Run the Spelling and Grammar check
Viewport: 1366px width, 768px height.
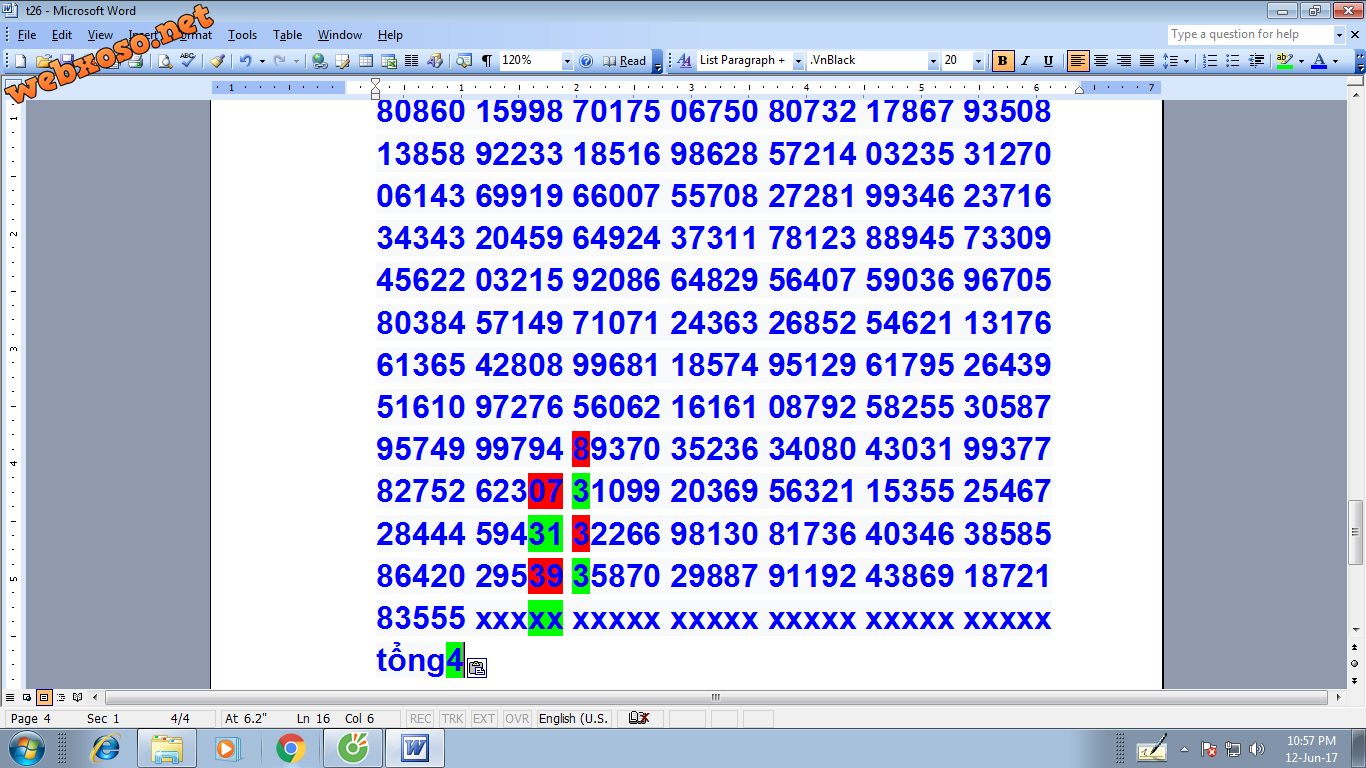(188, 61)
